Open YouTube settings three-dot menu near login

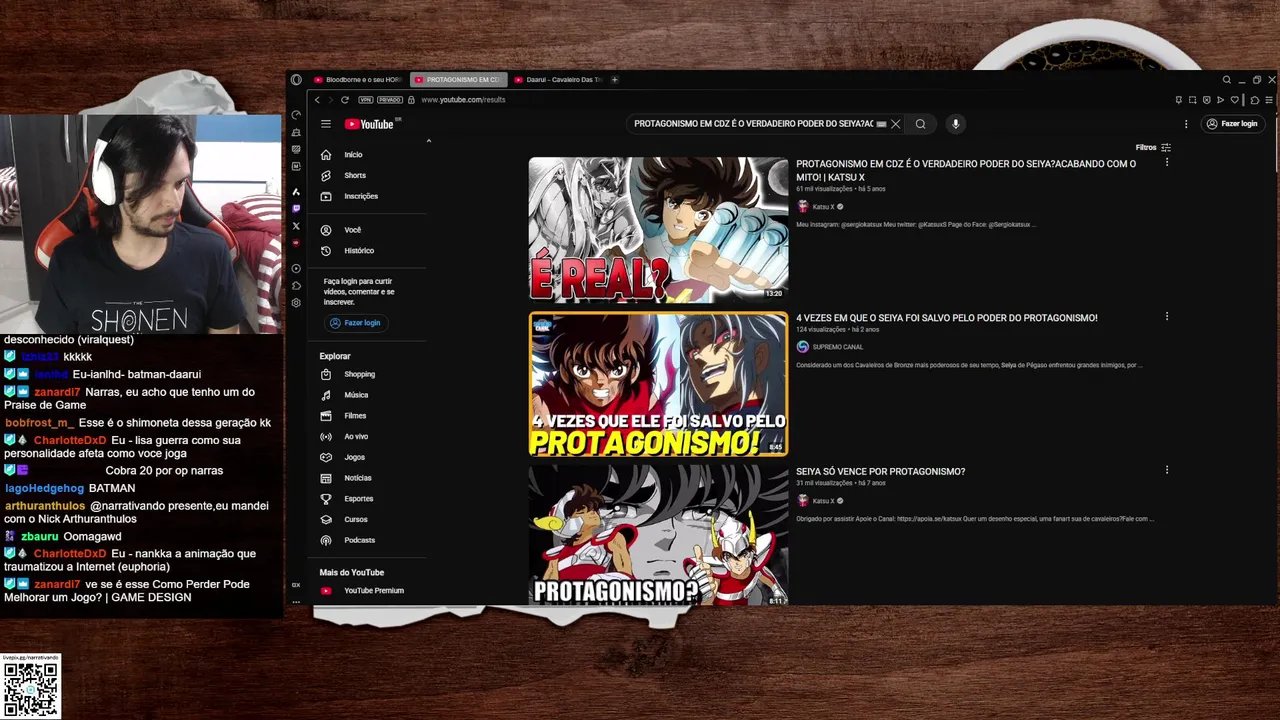pos(1186,124)
